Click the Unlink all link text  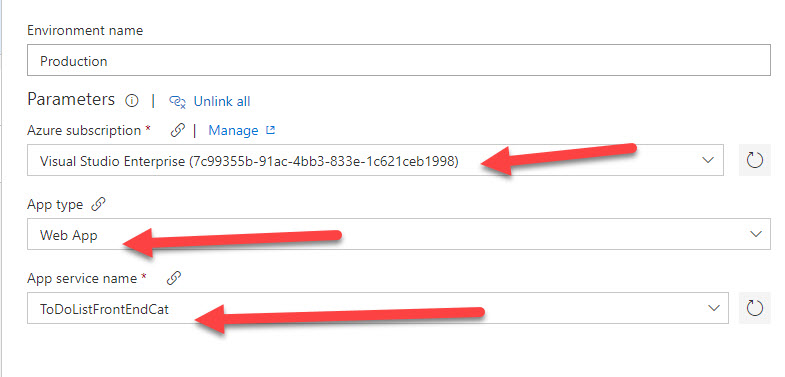222,102
